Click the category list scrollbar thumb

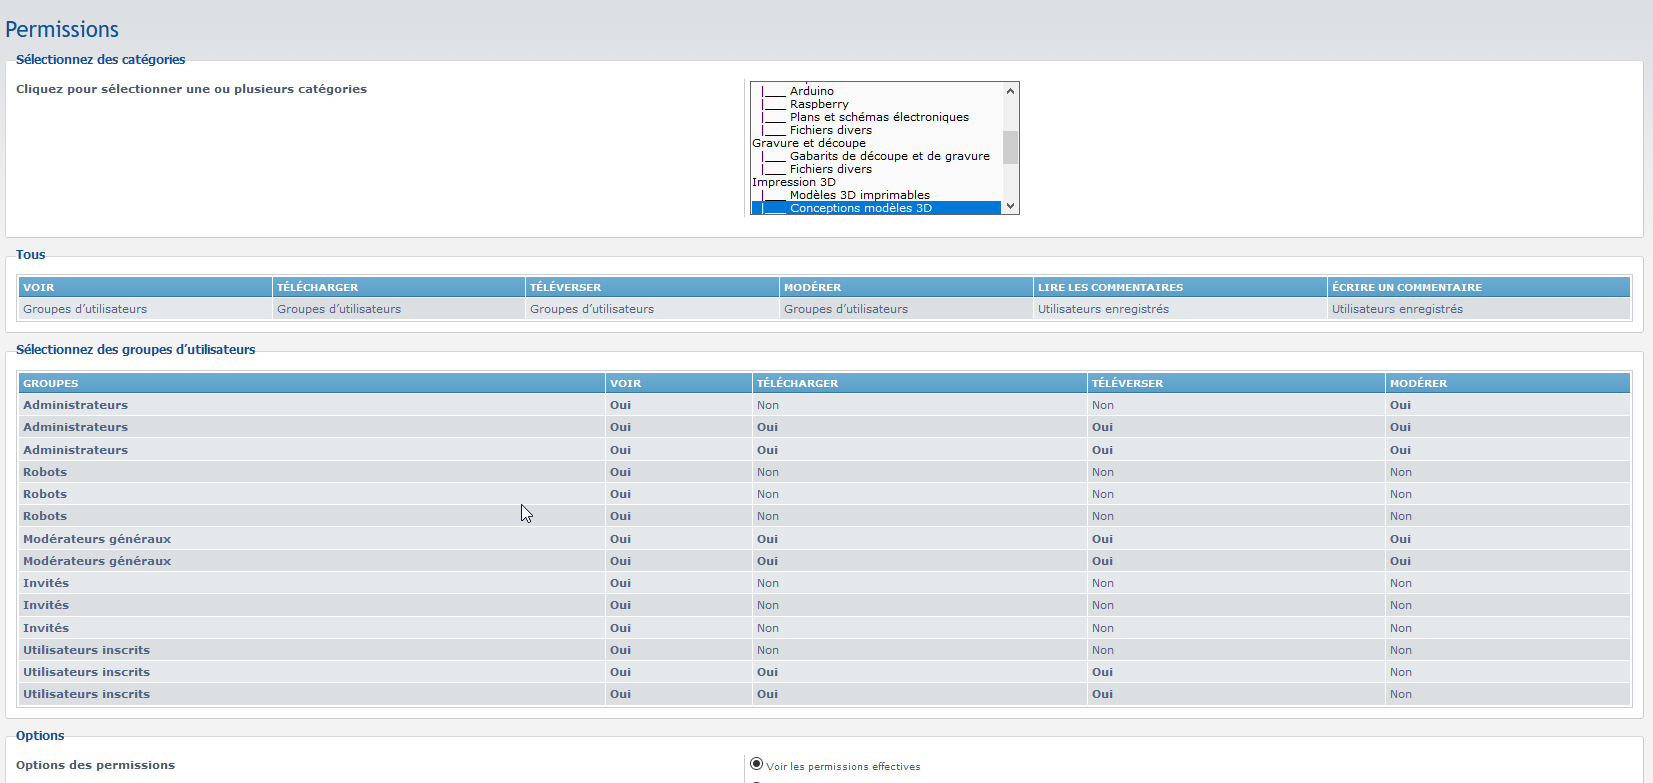point(1010,147)
